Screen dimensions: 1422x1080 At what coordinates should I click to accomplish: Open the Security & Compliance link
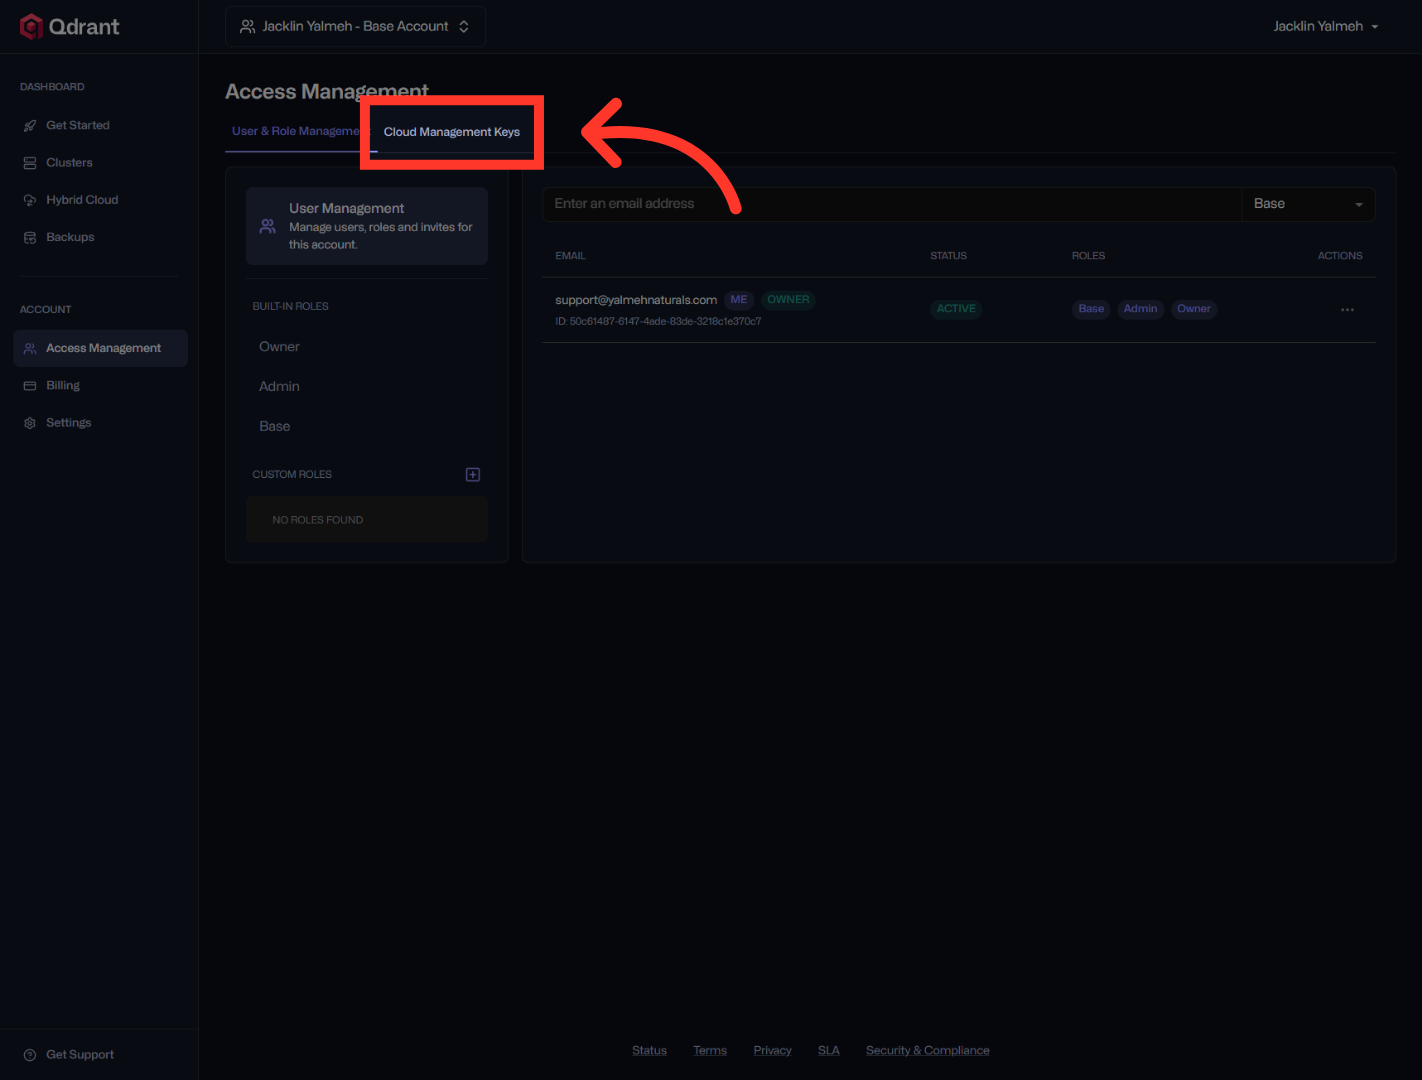pos(928,1050)
